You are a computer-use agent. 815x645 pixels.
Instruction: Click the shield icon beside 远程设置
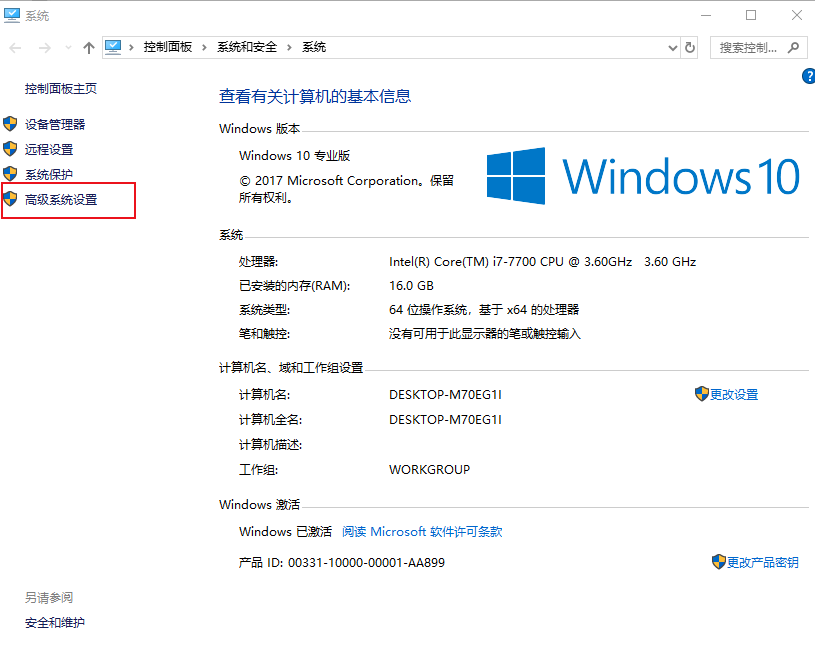tap(10, 149)
